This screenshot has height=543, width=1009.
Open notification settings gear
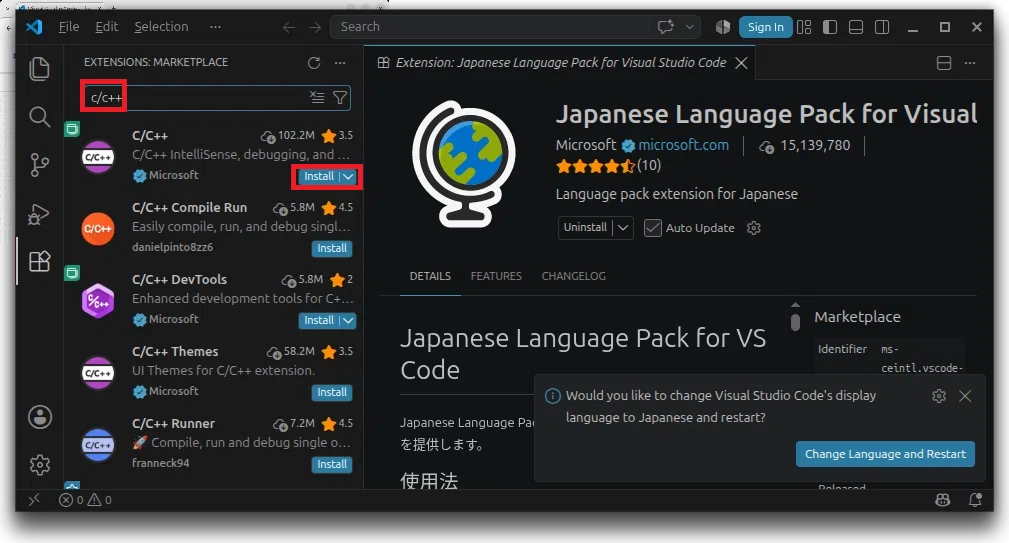coord(939,396)
